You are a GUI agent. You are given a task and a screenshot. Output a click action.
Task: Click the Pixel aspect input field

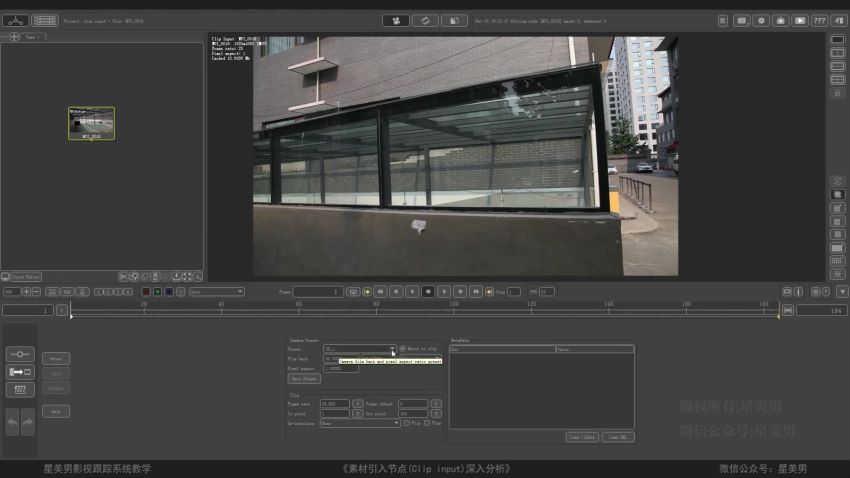(340, 369)
